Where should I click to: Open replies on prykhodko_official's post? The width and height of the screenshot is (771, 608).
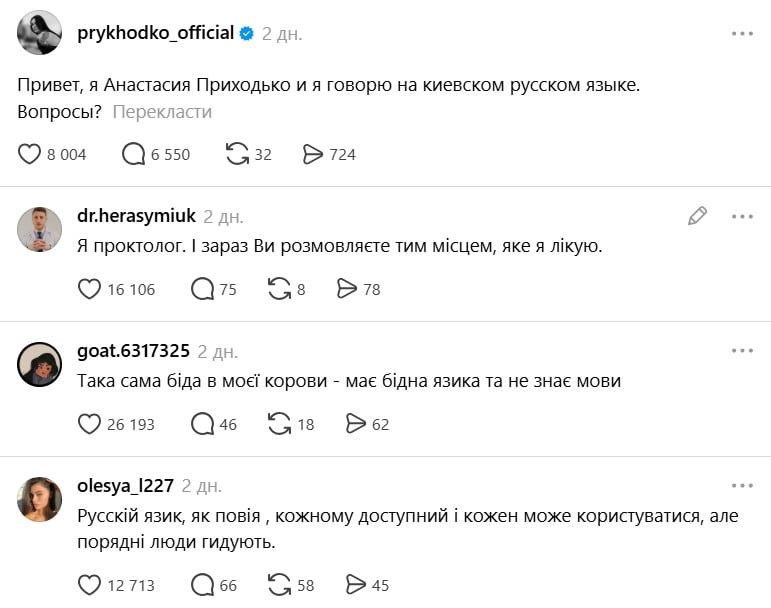coord(133,154)
